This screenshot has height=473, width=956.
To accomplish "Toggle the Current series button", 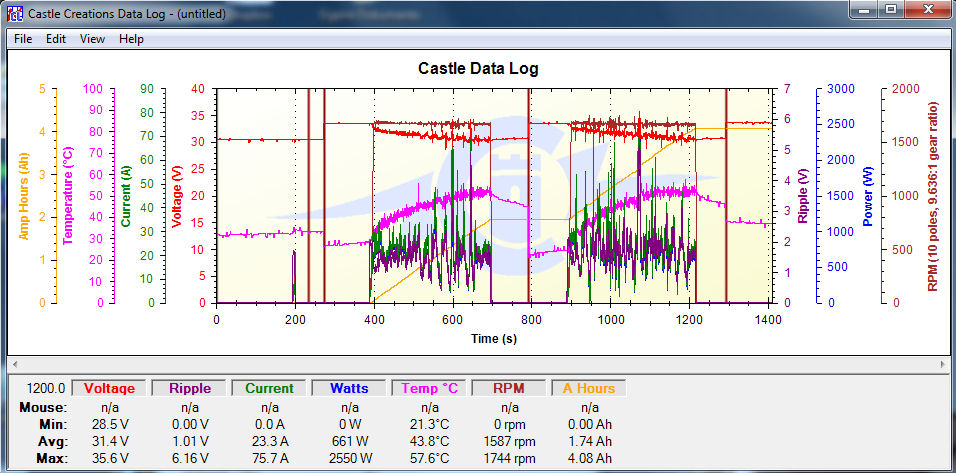I will pyautogui.click(x=269, y=388).
